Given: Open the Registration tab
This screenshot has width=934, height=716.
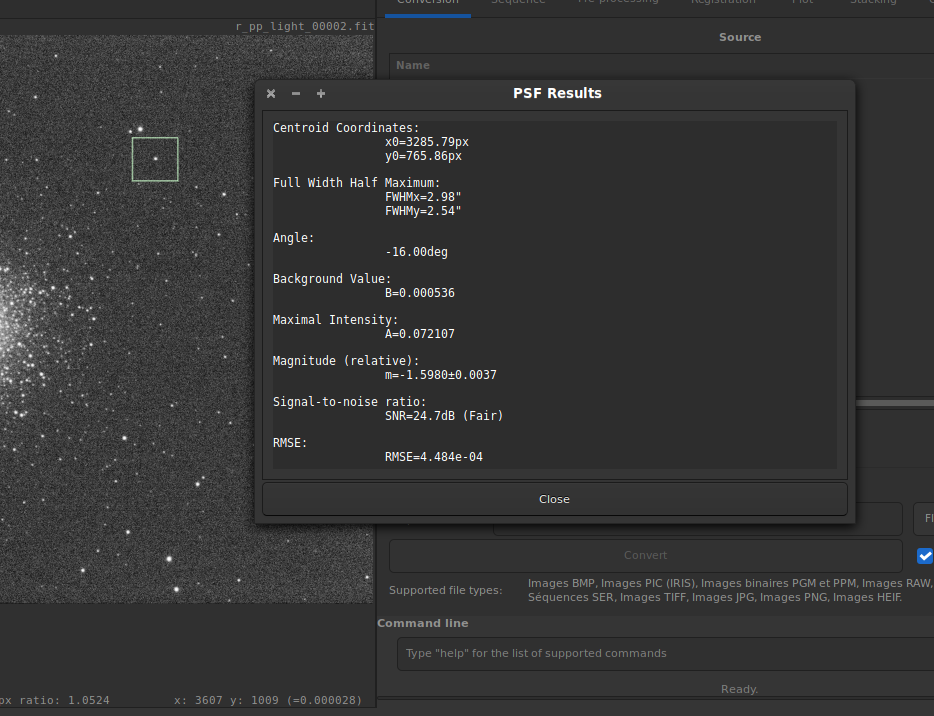Looking at the screenshot, I should pyautogui.click(x=723, y=4).
